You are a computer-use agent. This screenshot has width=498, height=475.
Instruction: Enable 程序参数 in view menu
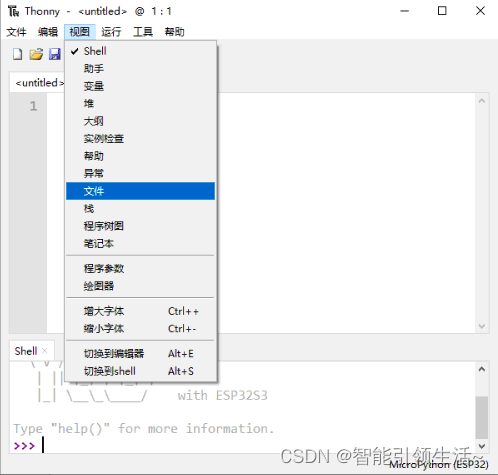pyautogui.click(x=140, y=268)
